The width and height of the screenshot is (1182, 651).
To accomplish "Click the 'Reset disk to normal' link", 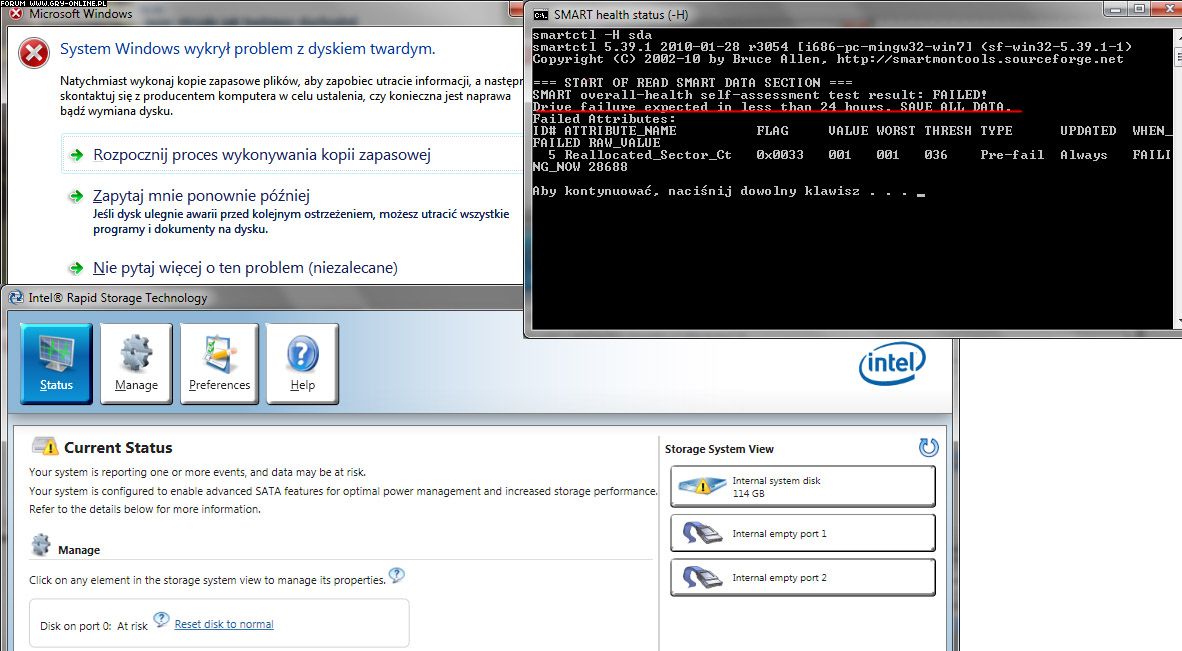I will [x=224, y=624].
